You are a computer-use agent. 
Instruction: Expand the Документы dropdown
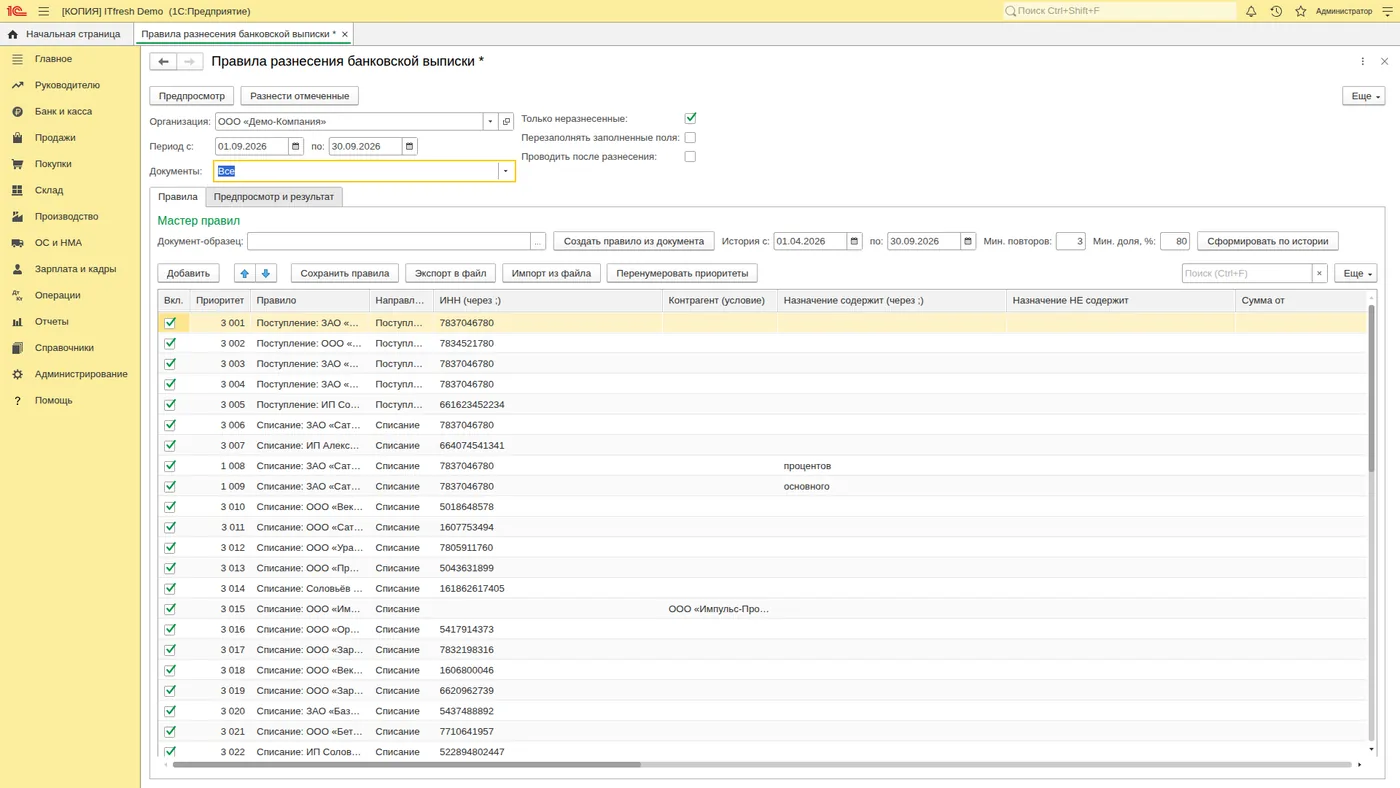506,171
